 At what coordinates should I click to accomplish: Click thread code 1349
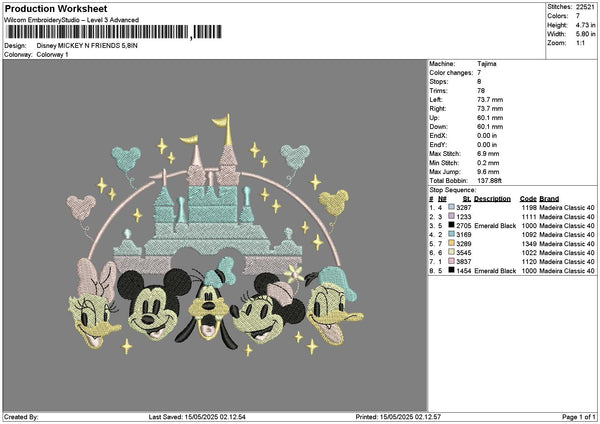click(x=529, y=244)
